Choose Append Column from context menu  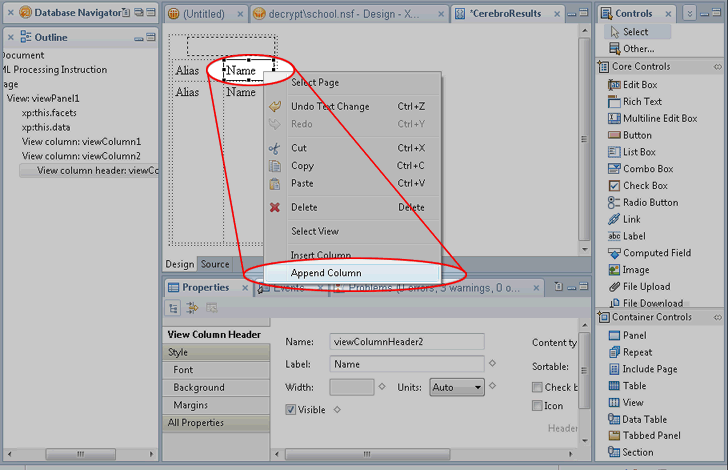(352, 273)
